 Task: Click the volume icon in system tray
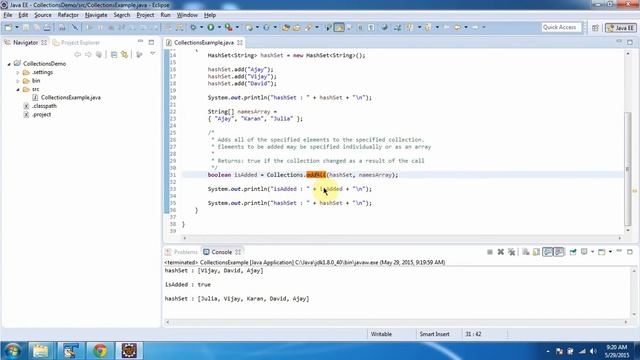[593, 351]
